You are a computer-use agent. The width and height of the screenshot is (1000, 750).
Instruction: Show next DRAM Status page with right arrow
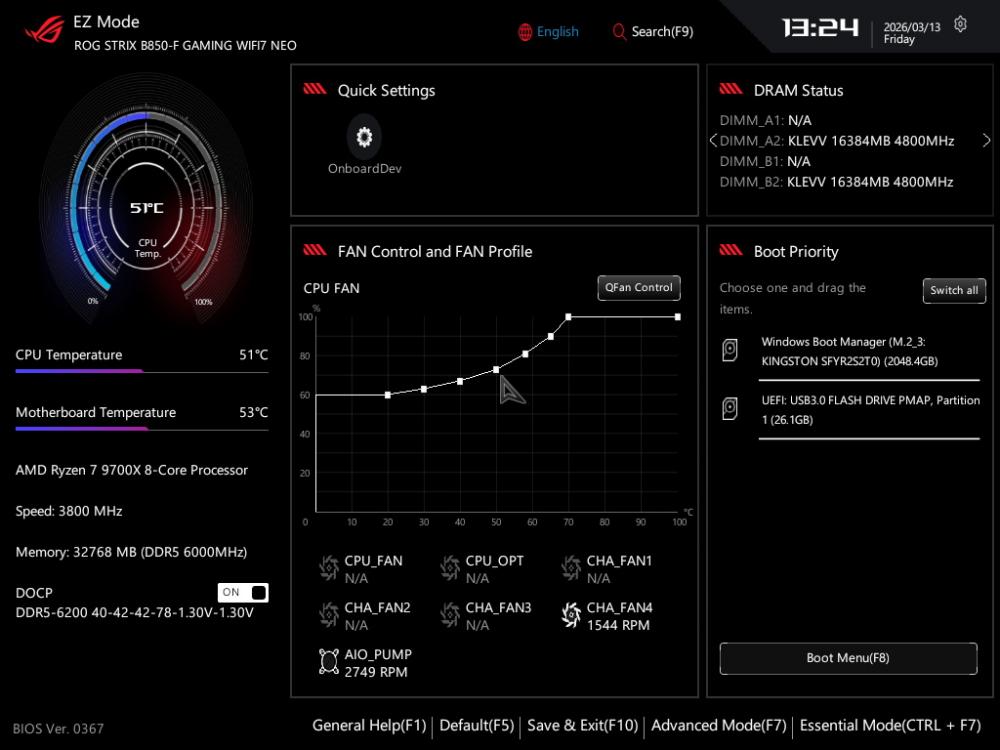(x=986, y=140)
